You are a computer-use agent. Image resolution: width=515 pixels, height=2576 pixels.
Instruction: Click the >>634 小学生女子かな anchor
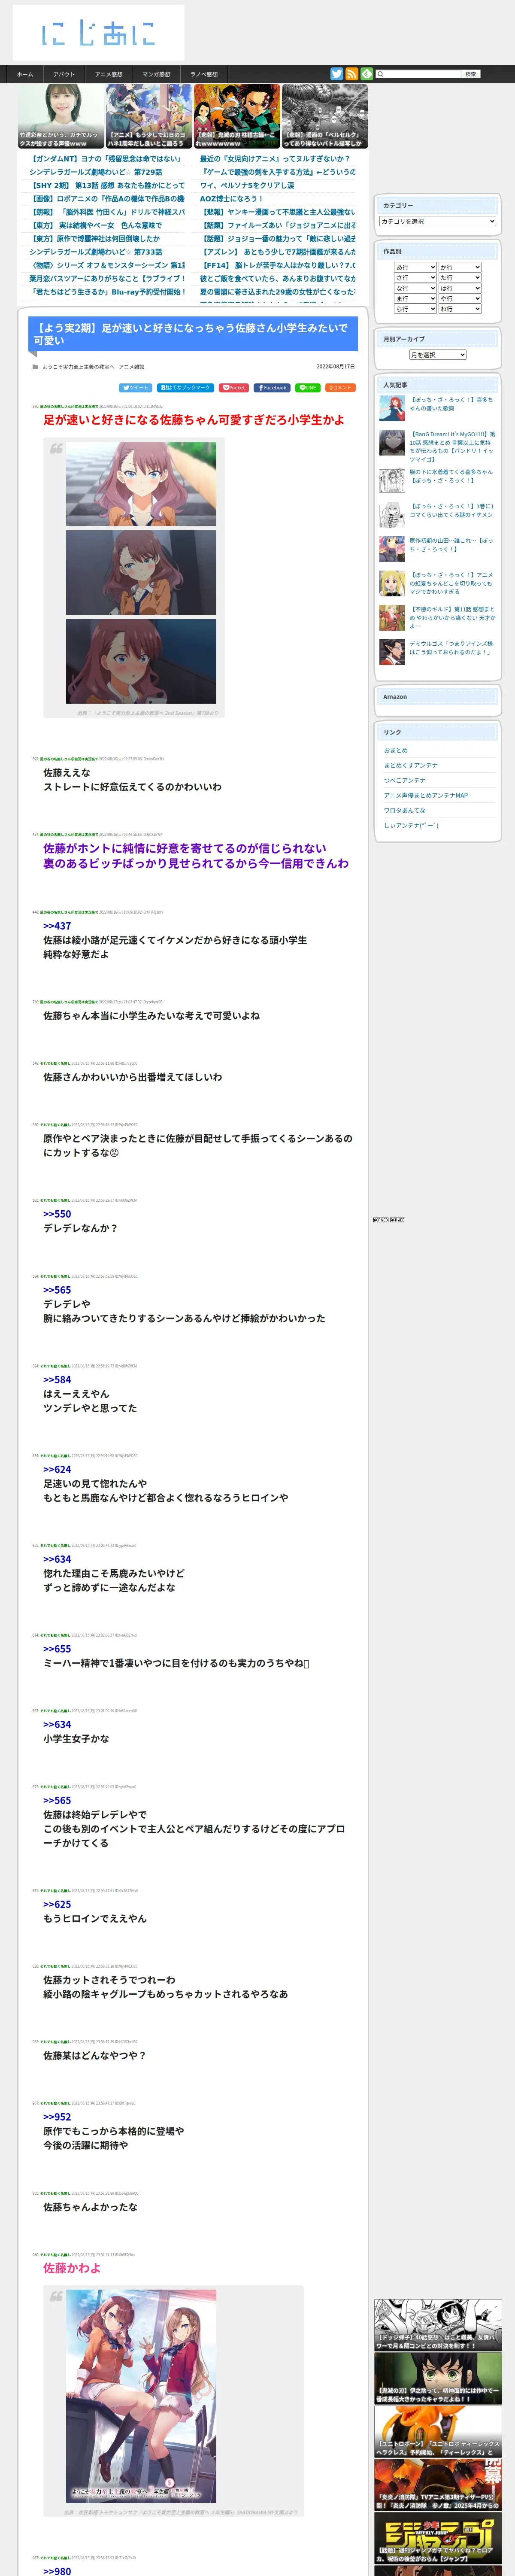tap(57, 1724)
